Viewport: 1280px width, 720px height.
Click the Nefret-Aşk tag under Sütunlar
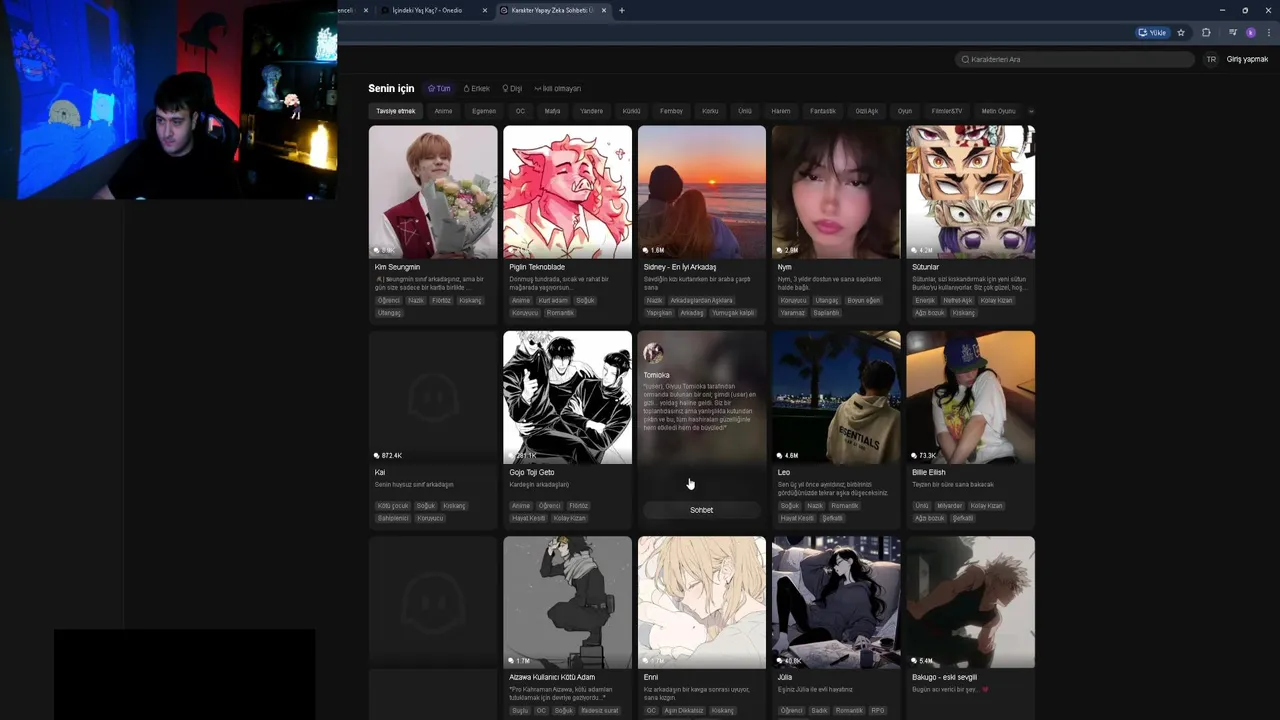[x=957, y=300]
